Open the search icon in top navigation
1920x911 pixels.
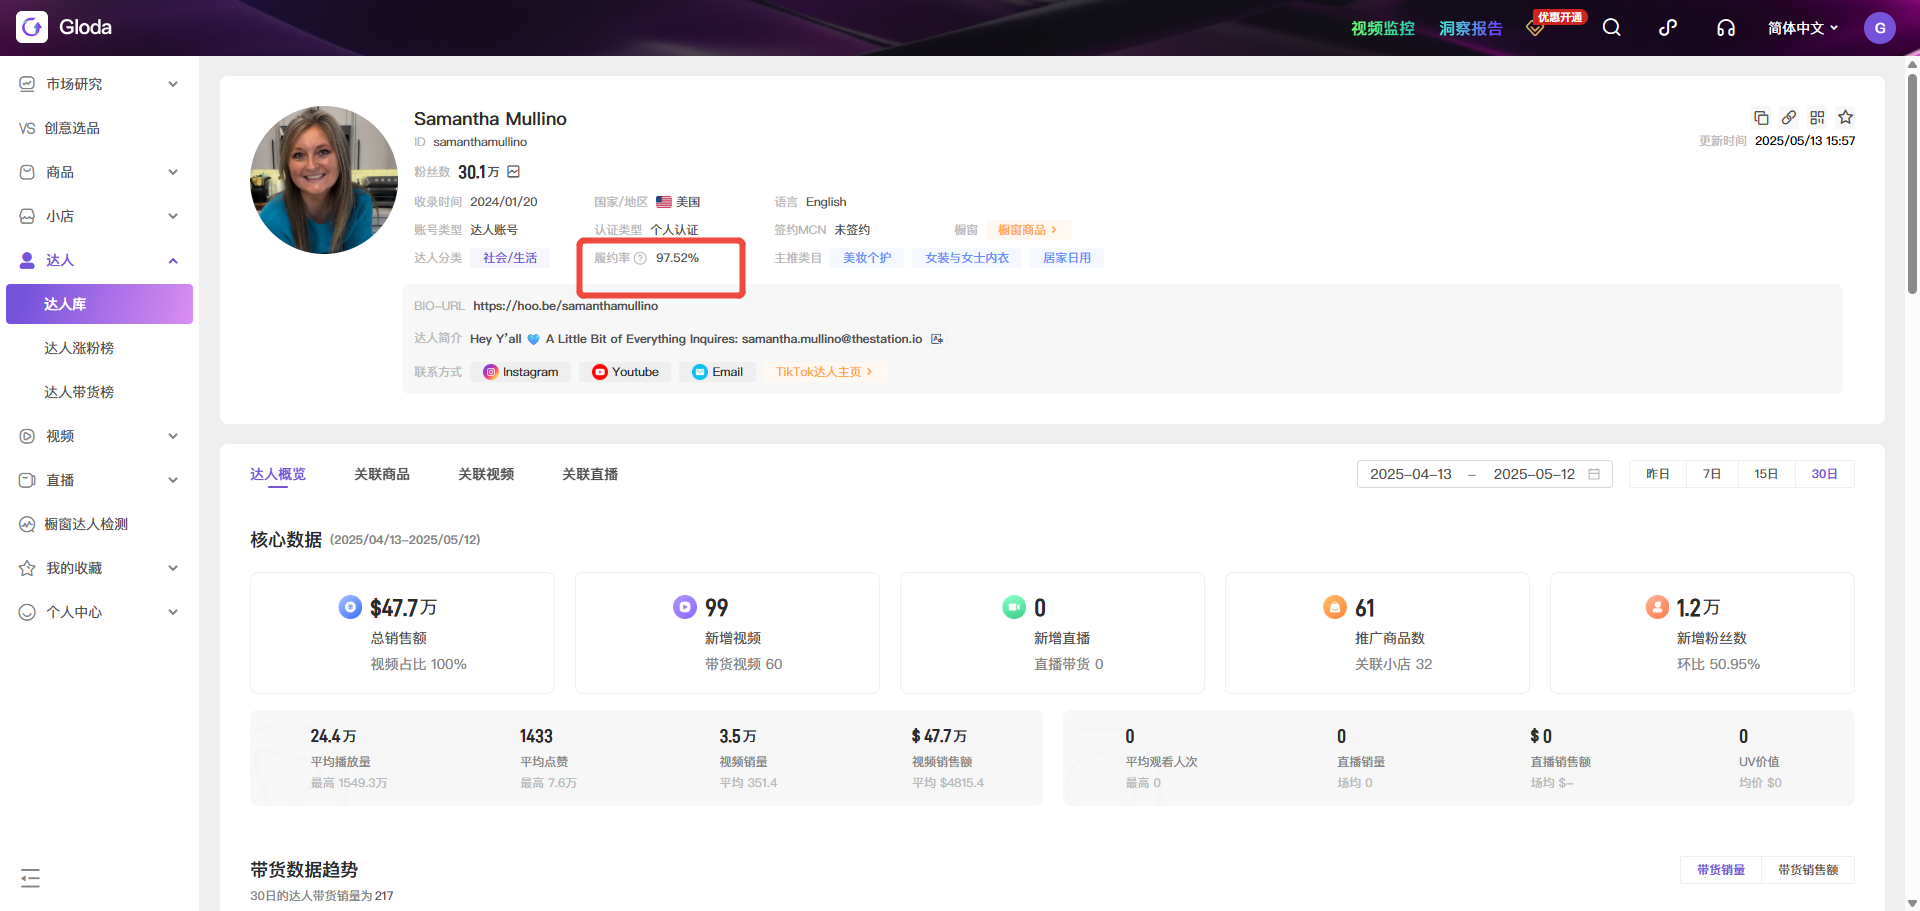[x=1611, y=27]
